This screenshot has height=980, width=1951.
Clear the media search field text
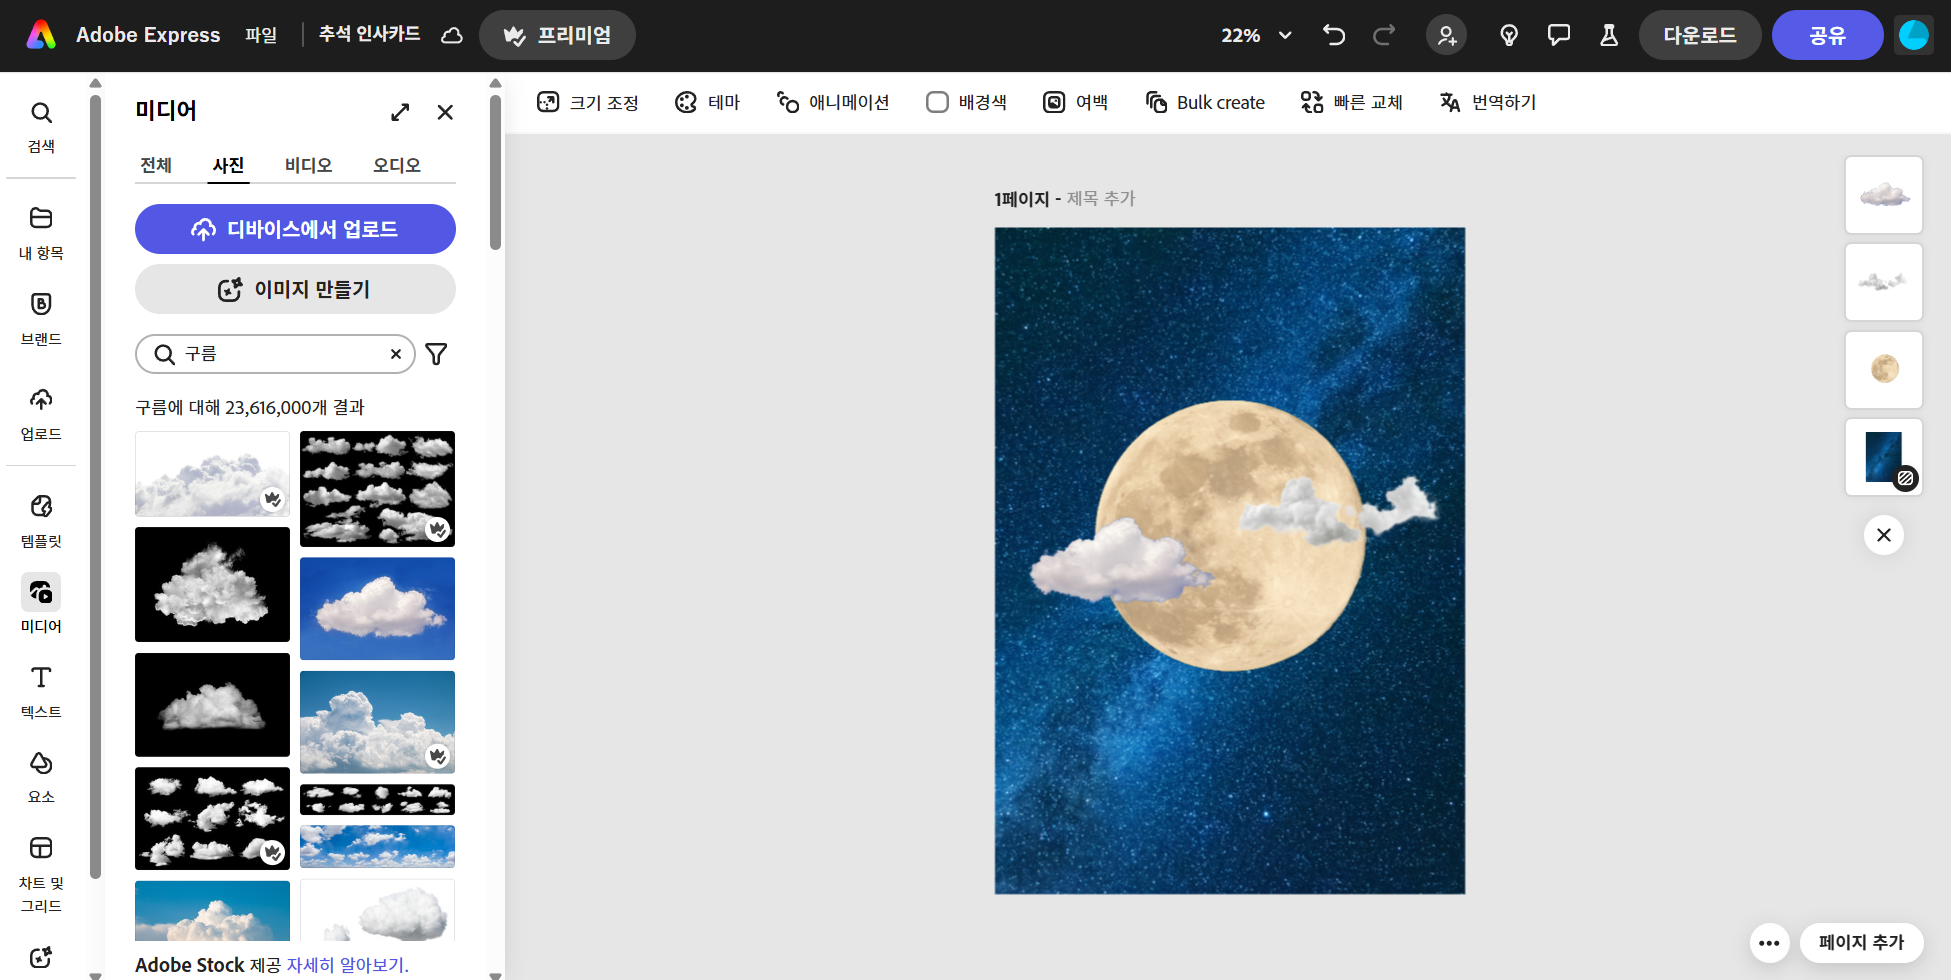[396, 354]
